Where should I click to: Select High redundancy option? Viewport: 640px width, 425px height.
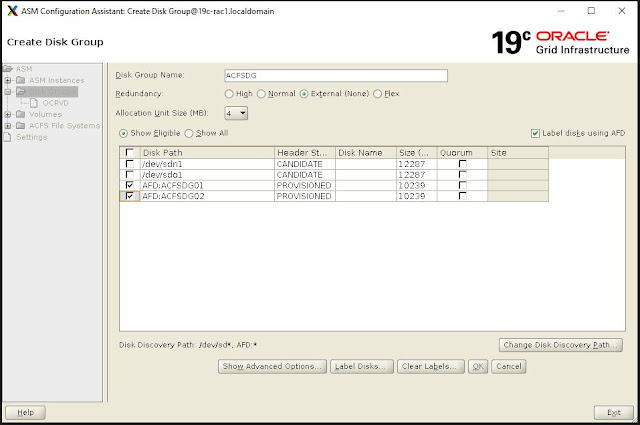229,94
